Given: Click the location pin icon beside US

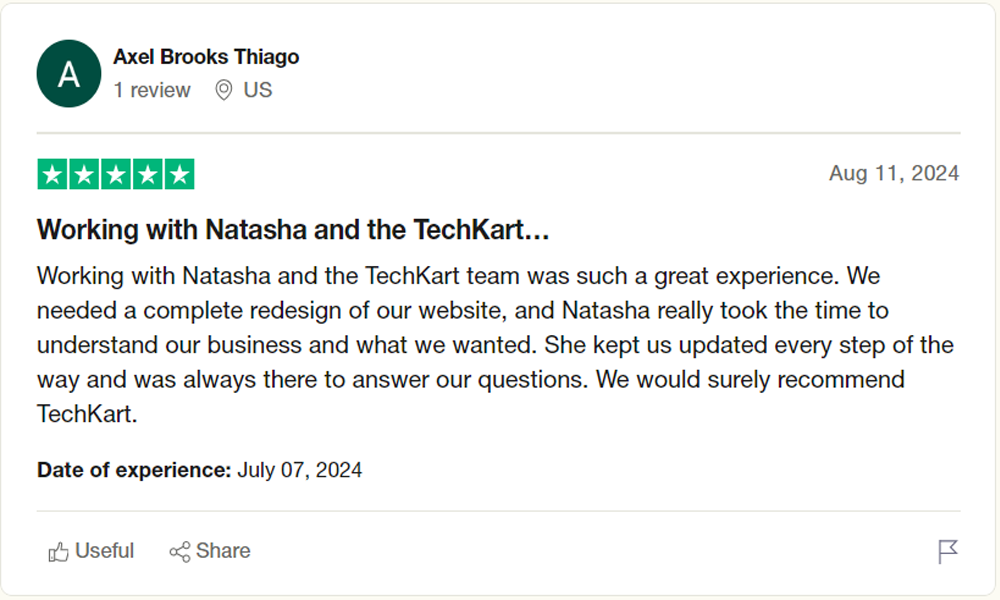Looking at the screenshot, I should 223,90.
